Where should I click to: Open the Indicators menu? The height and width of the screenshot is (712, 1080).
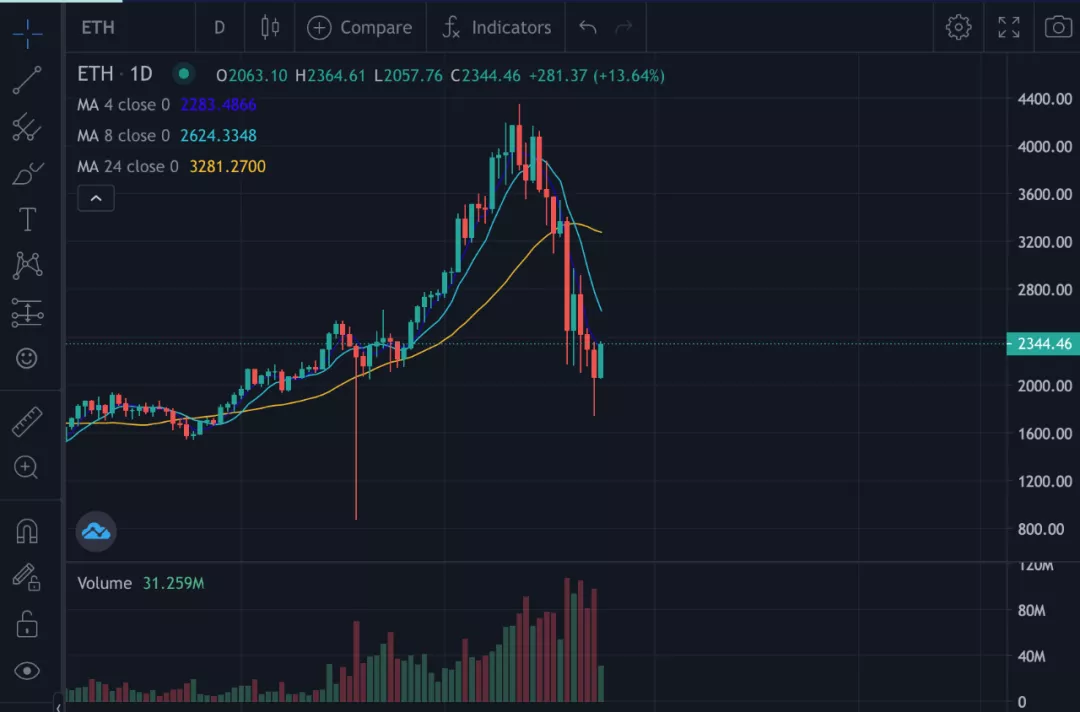point(496,27)
